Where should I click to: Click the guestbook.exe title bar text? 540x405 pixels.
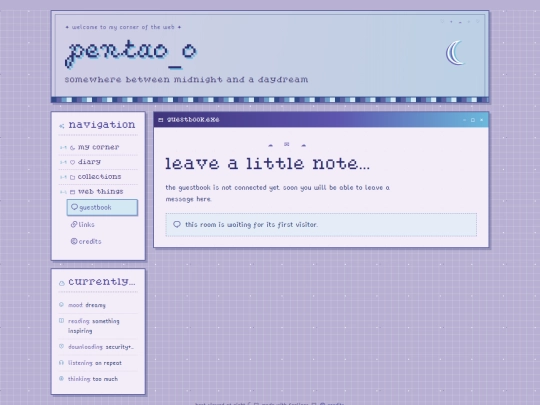pos(193,120)
